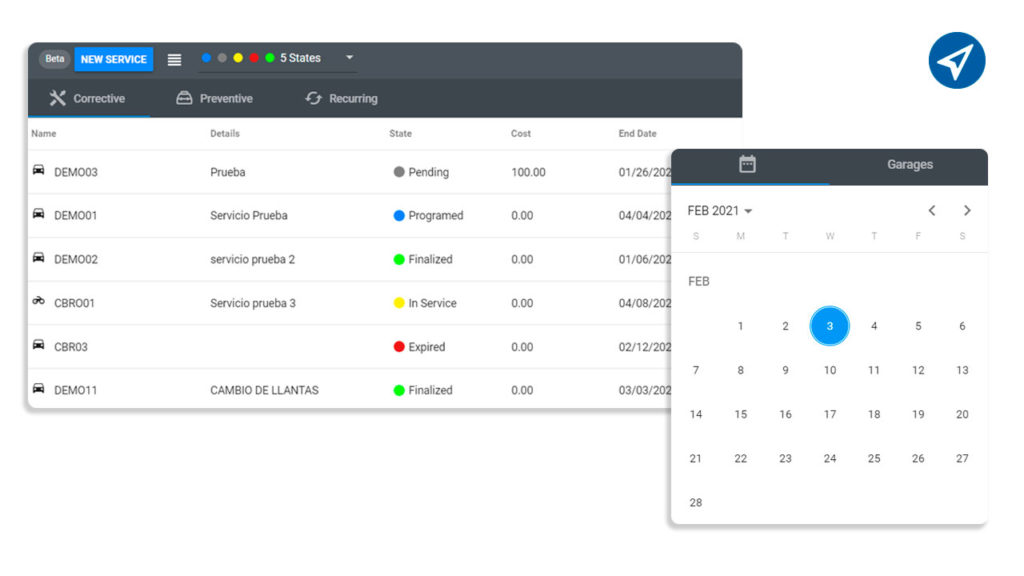The width and height of the screenshot is (1024, 576).
Task: Open the DEMO01 Servicio Prueba row
Action: point(352,216)
